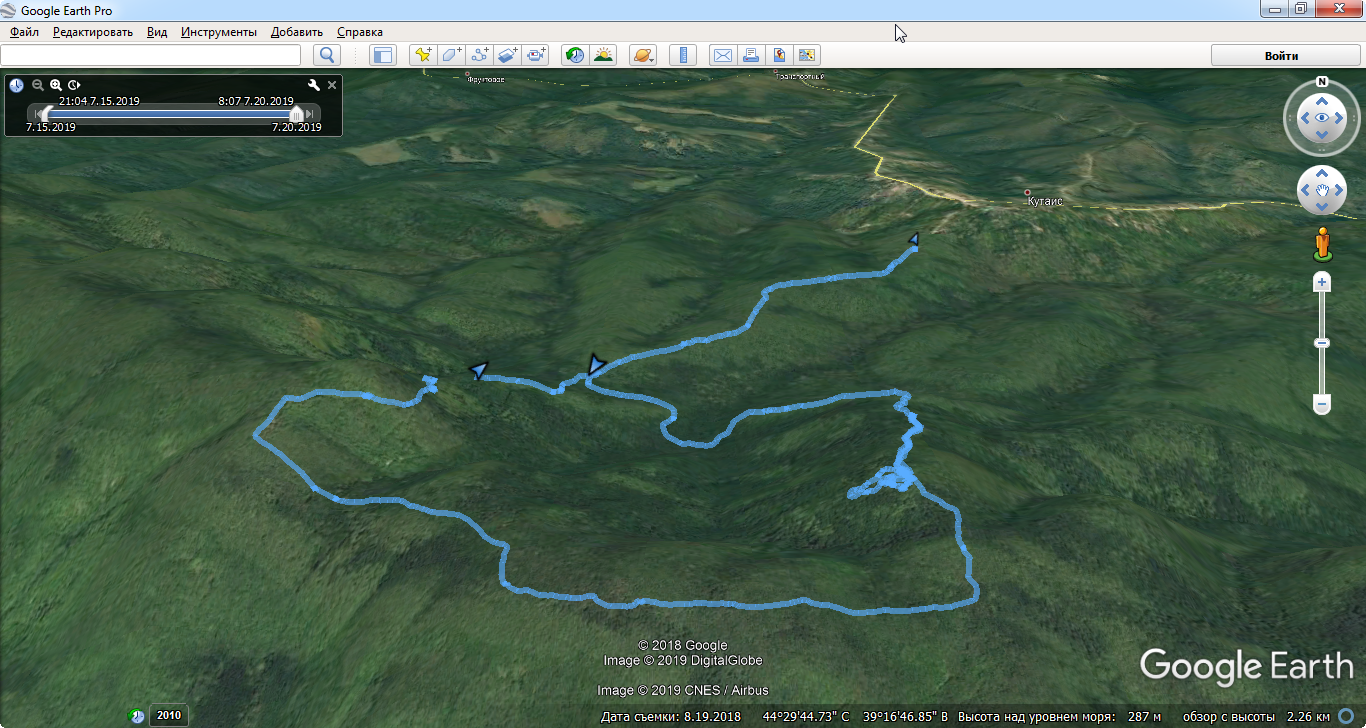This screenshot has height=728, width=1366.
Task: Open the planet switcher dropdown
Action: pos(643,55)
